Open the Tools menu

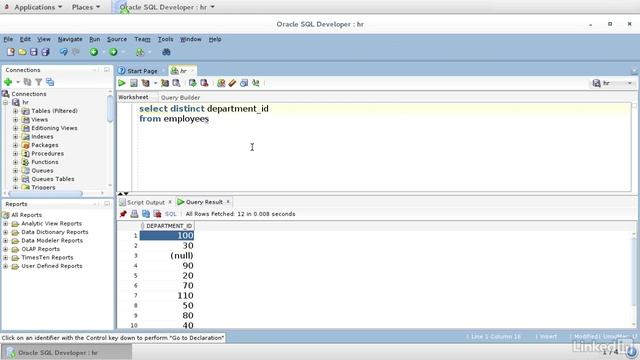click(x=165, y=39)
